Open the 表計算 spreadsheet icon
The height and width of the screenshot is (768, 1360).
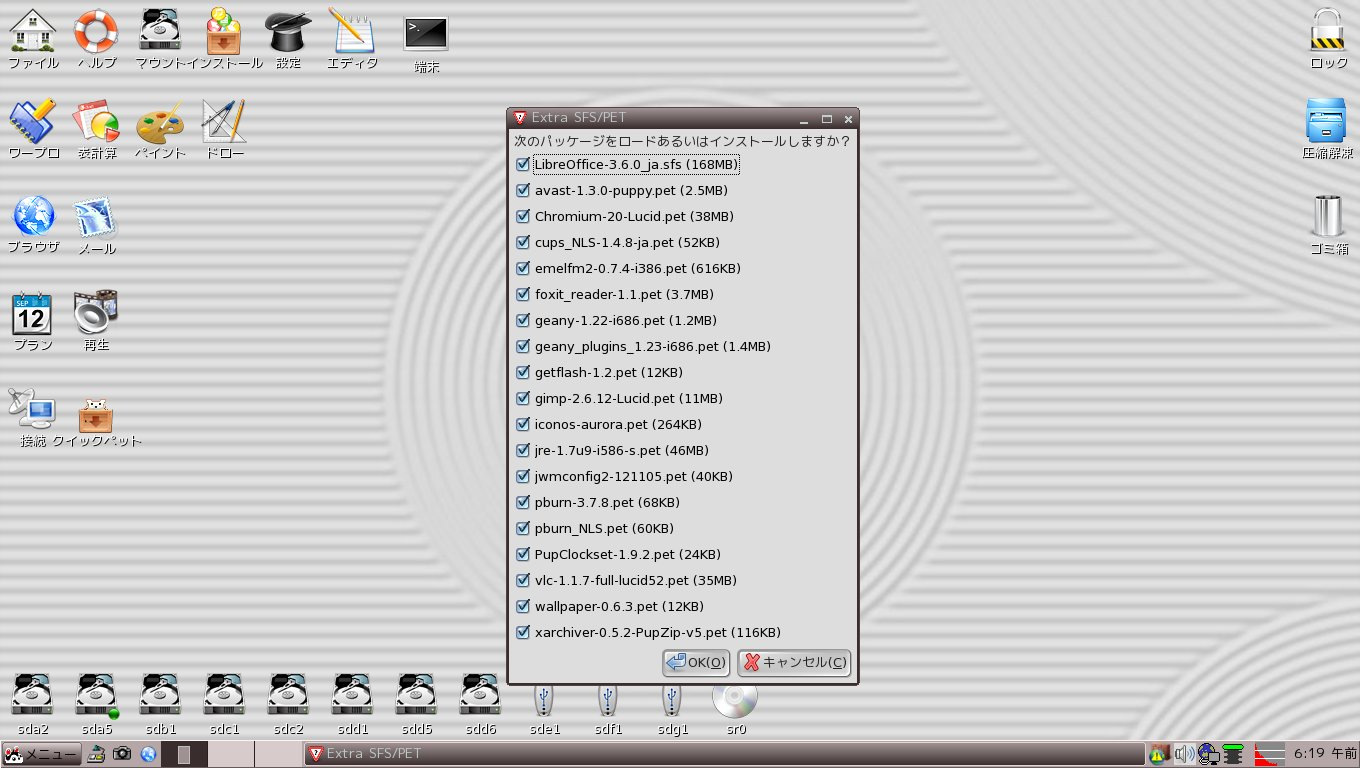(x=96, y=122)
